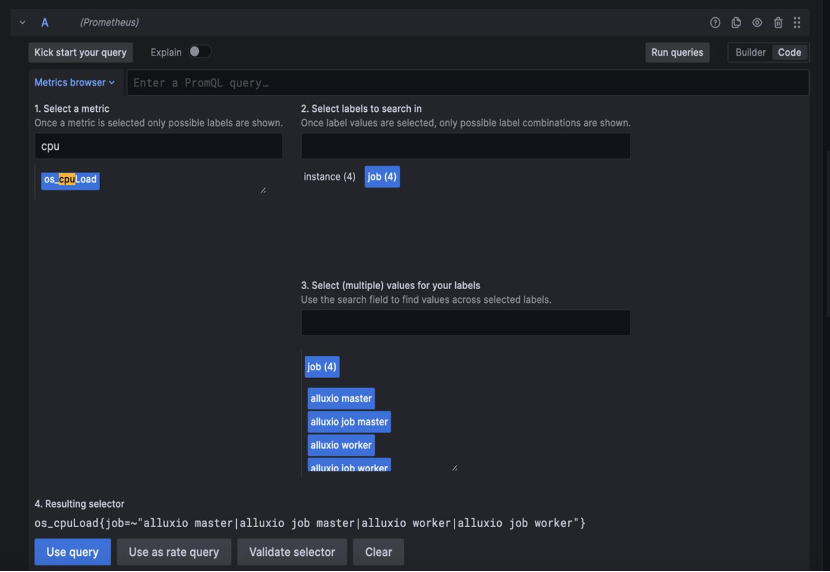Grab the label values list resize handle

click(x=454, y=468)
